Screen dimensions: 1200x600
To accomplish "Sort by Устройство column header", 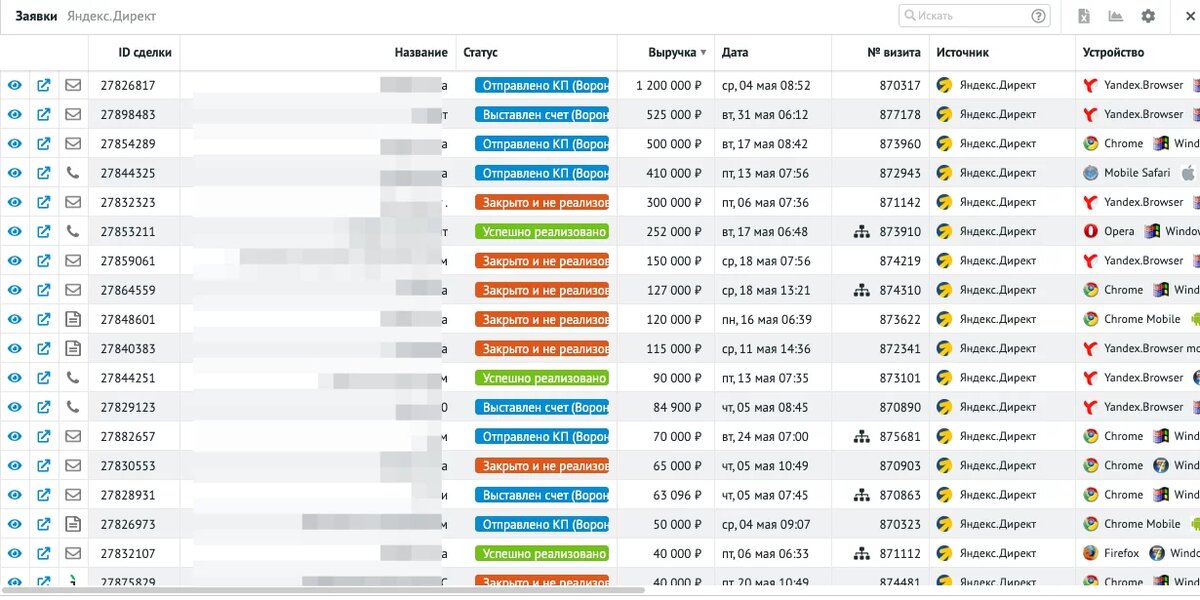I will click(x=1113, y=52).
